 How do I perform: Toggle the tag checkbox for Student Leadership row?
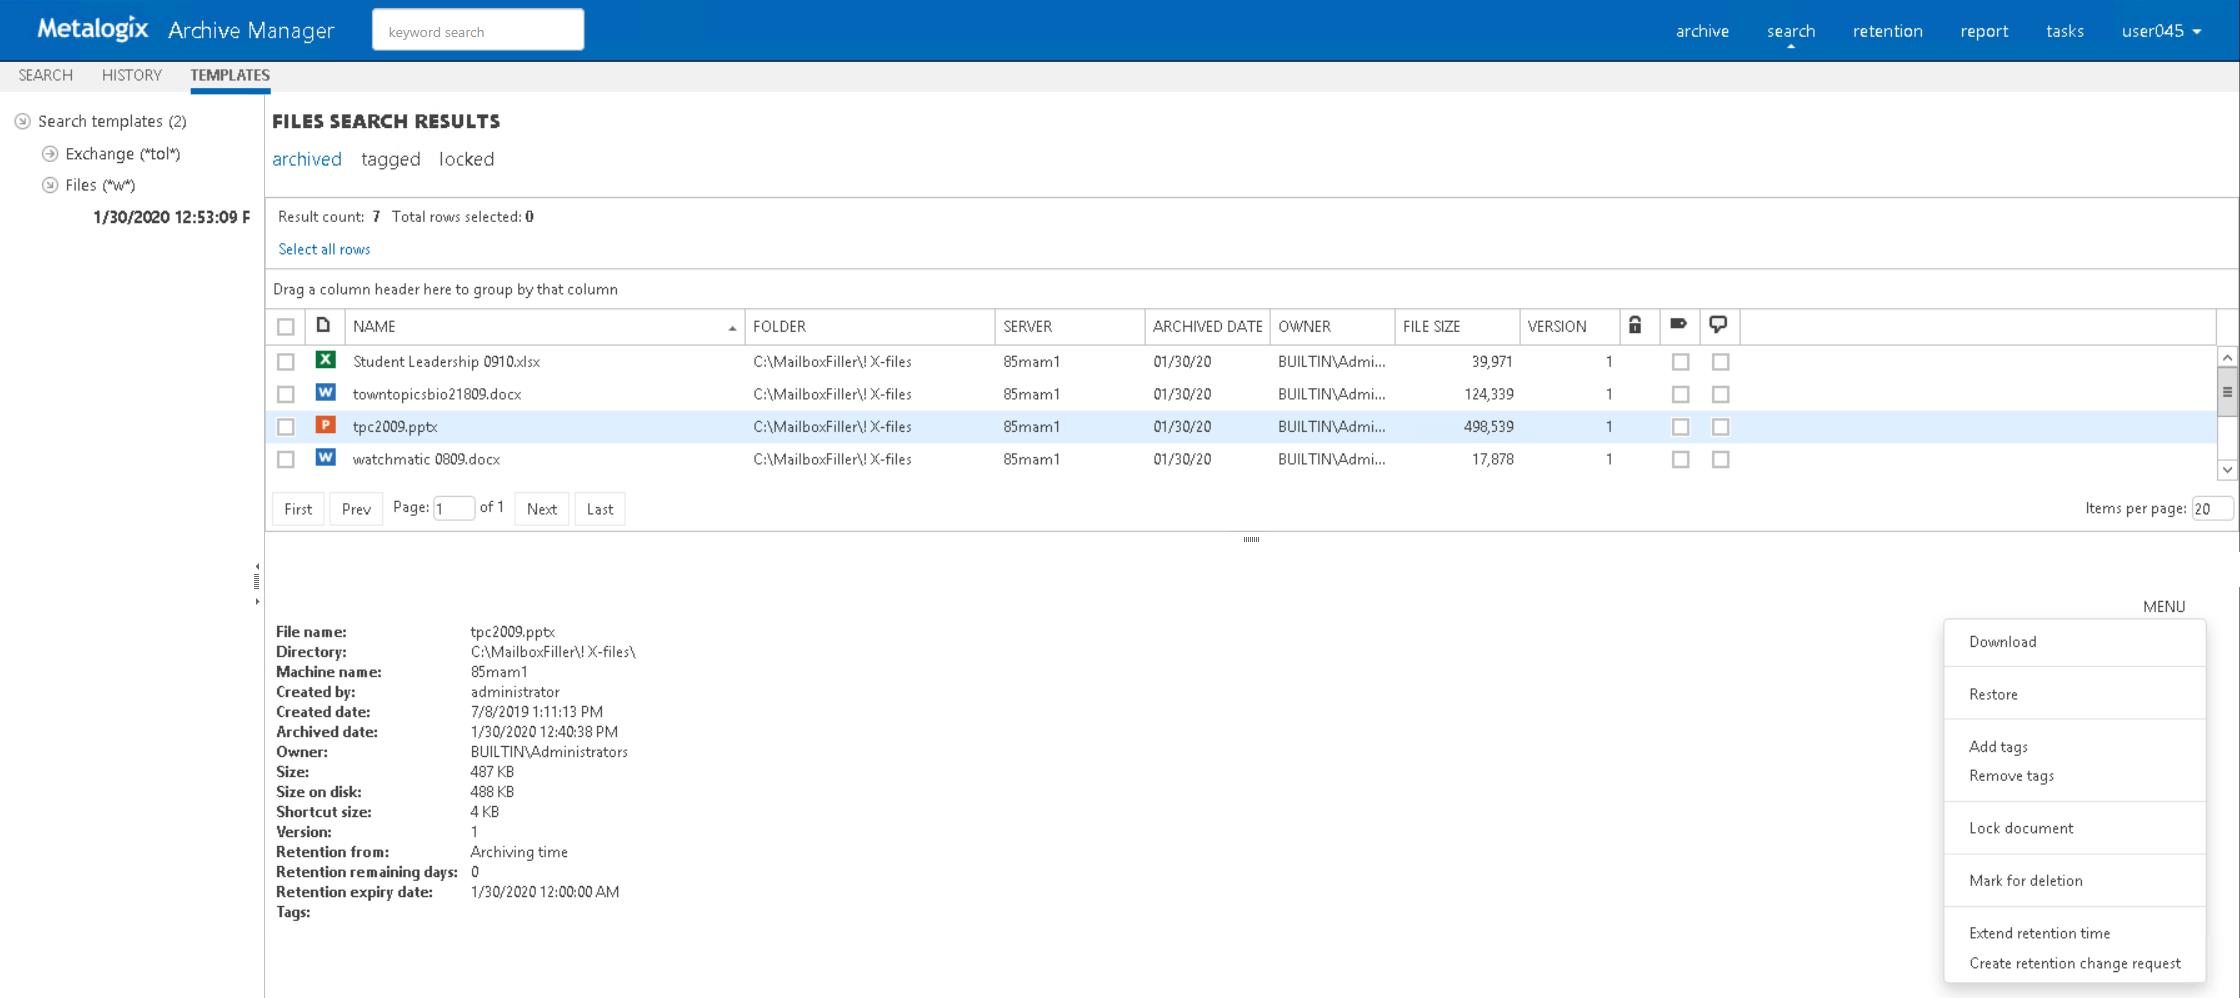pyautogui.click(x=1680, y=362)
